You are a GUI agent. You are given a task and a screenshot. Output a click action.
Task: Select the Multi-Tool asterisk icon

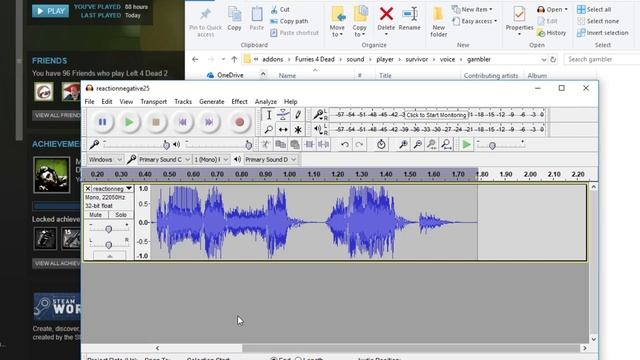click(x=298, y=130)
